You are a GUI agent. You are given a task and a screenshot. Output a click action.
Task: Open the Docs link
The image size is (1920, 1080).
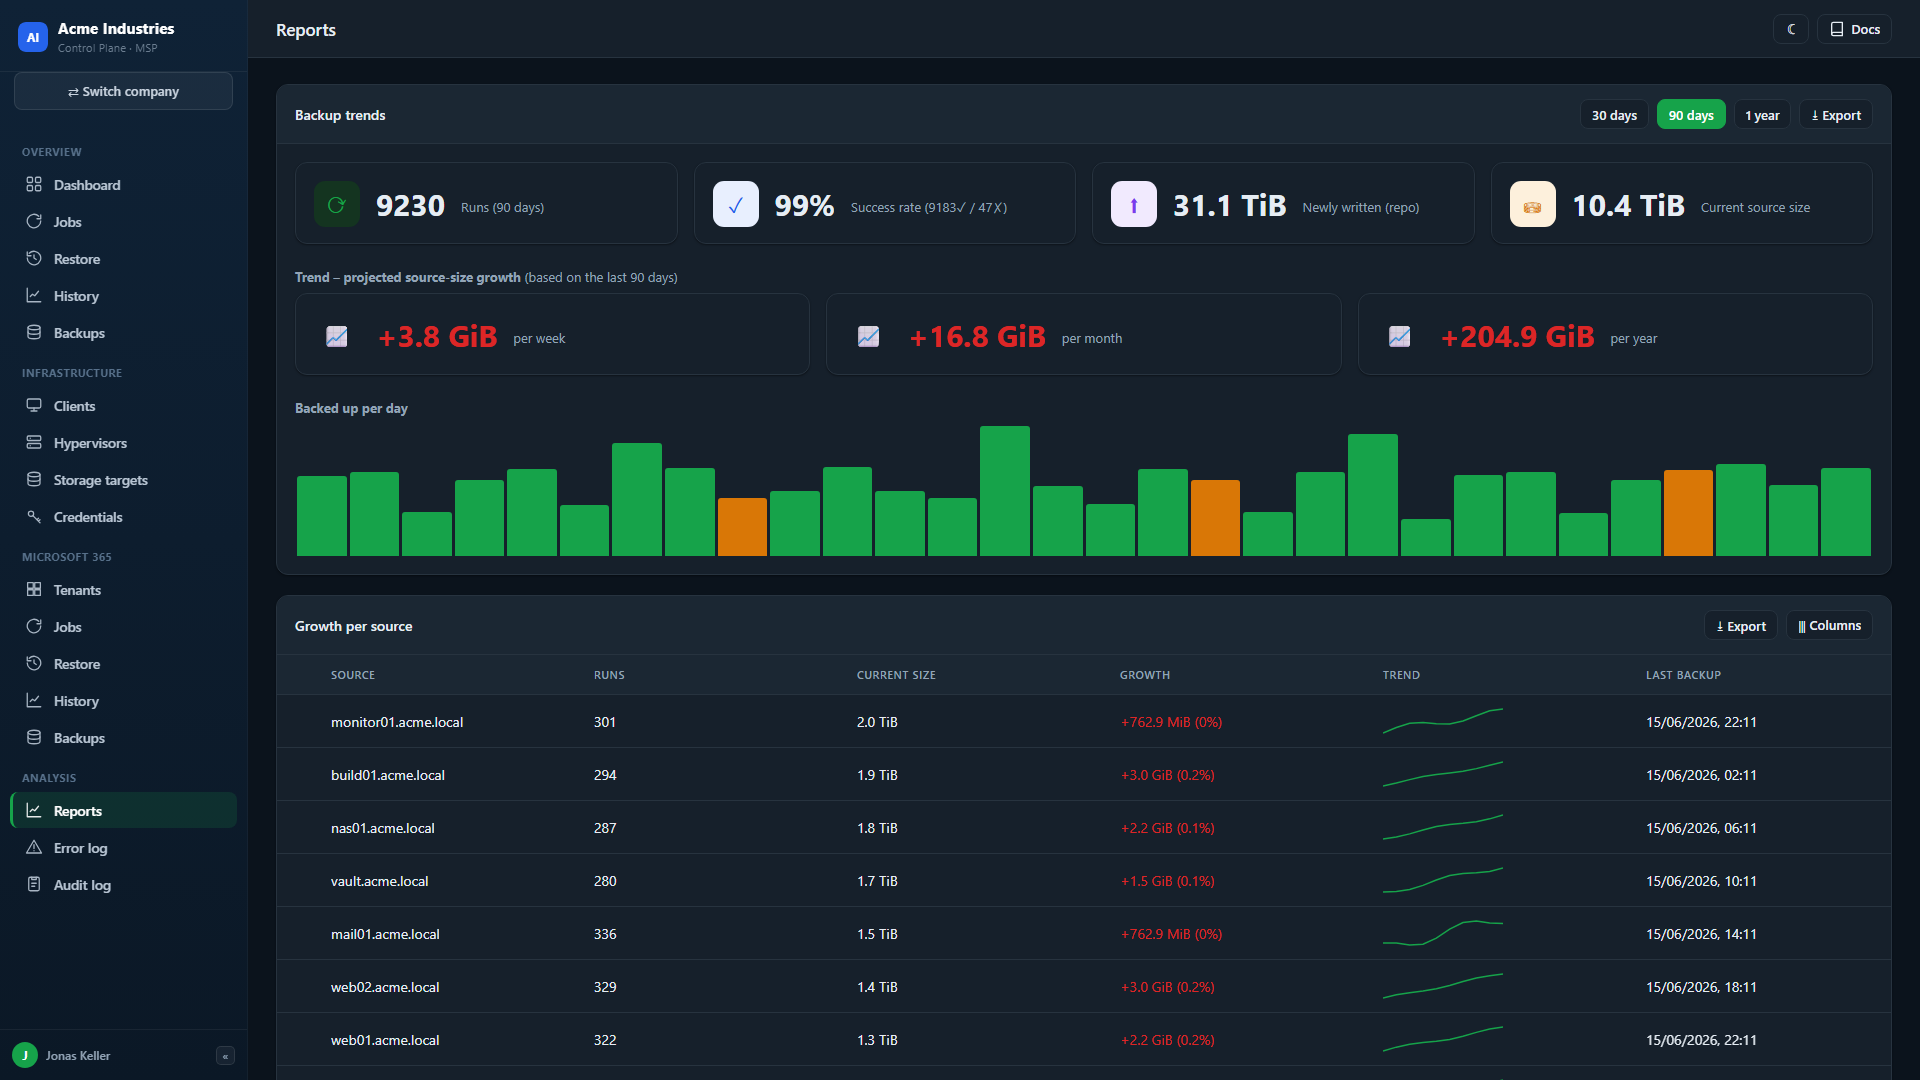coord(1855,29)
